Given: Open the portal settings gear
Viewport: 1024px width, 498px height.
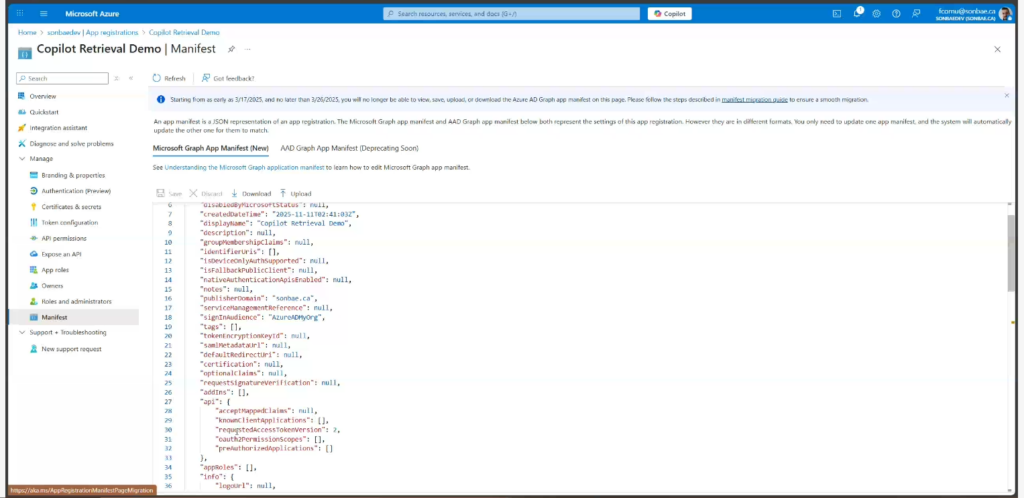Looking at the screenshot, I should (876, 14).
